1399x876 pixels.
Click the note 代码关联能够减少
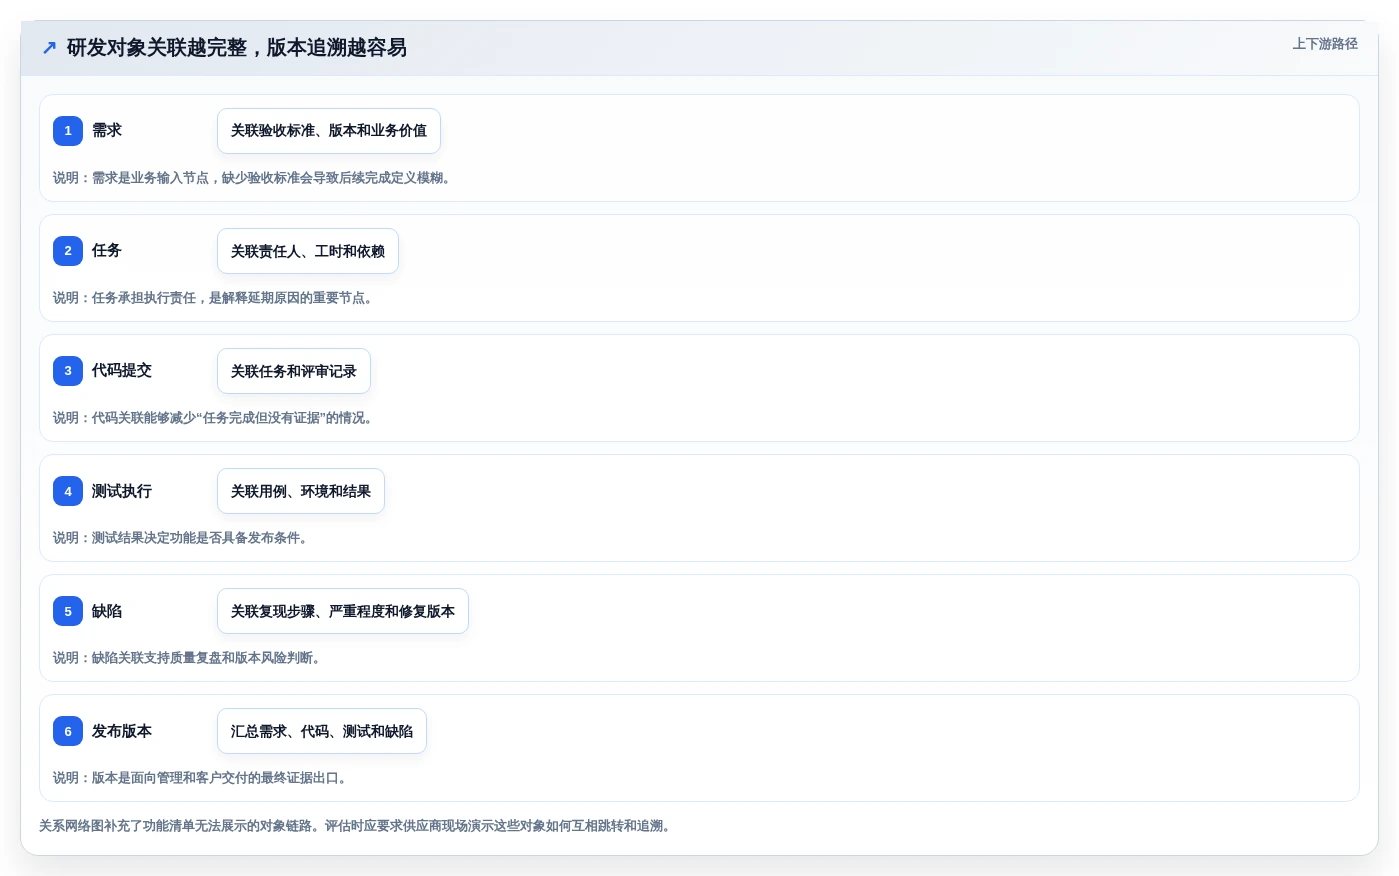(x=214, y=418)
